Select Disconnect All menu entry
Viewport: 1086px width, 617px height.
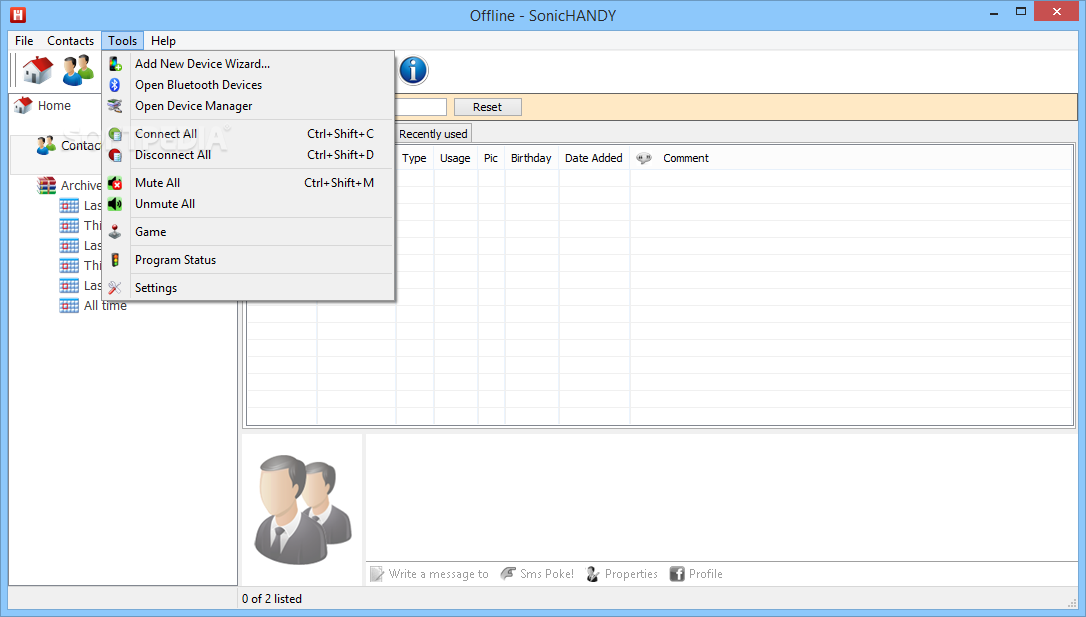tap(248, 154)
